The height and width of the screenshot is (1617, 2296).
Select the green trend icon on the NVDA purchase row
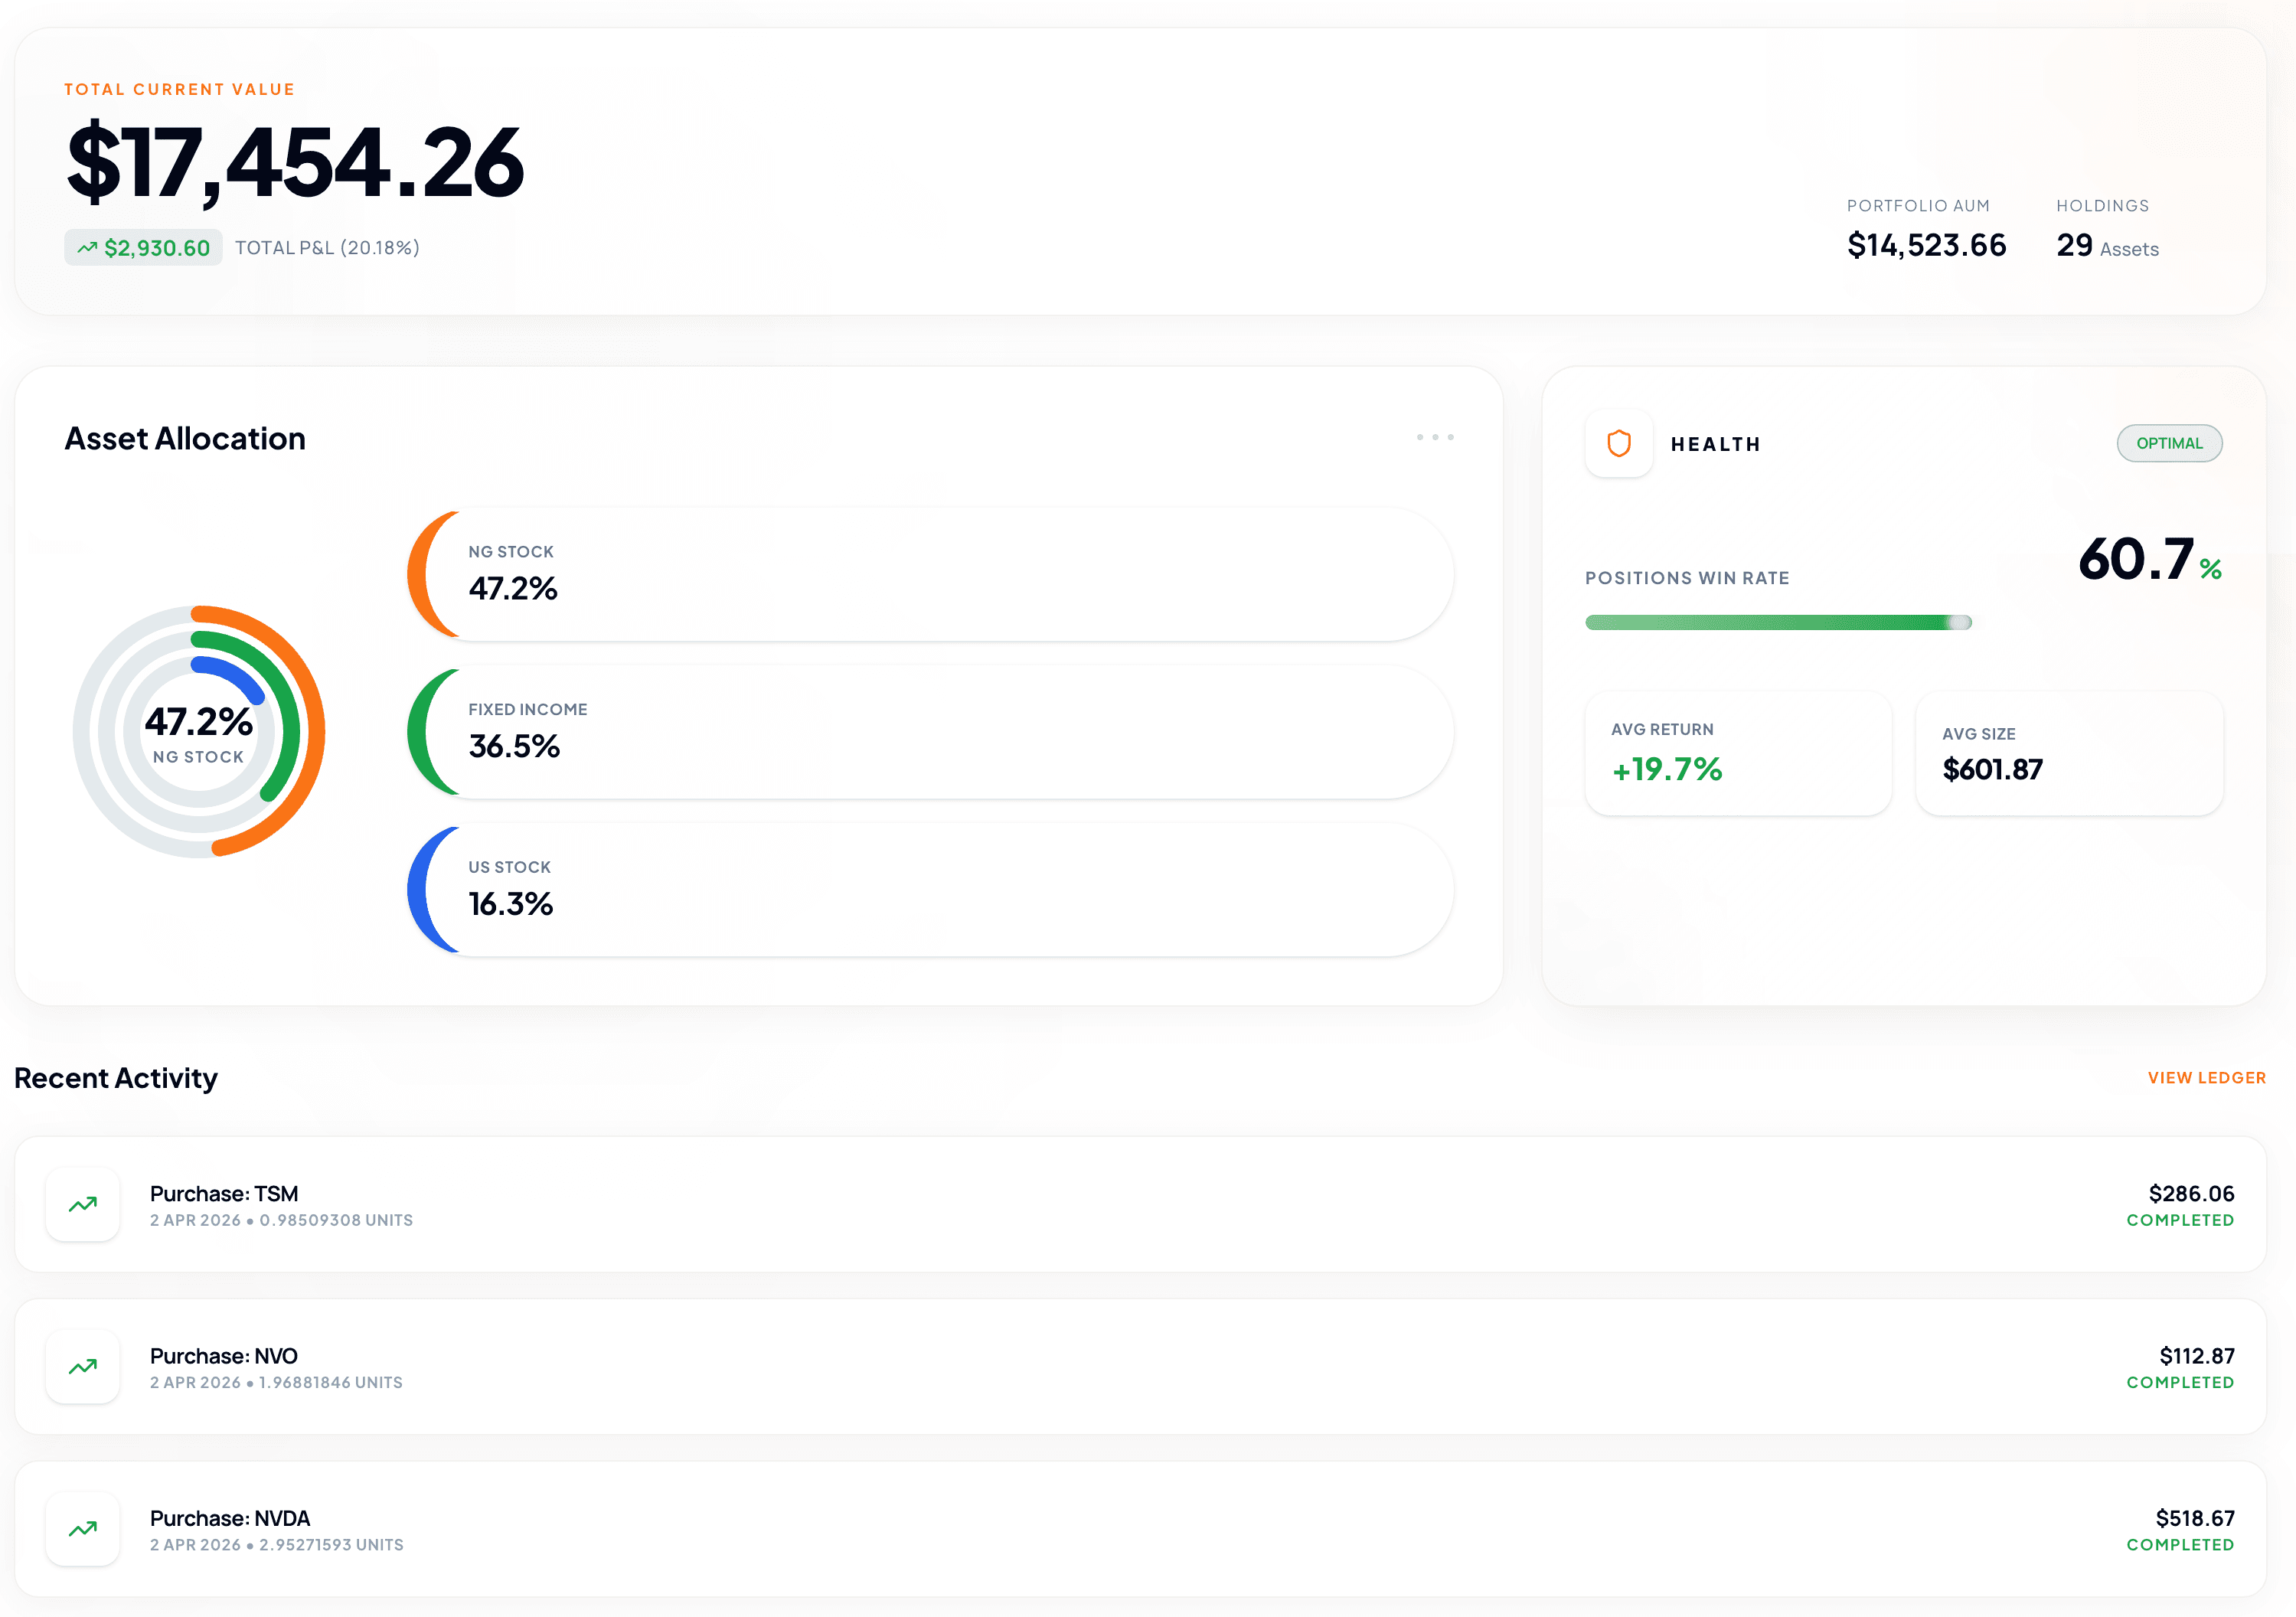point(83,1529)
